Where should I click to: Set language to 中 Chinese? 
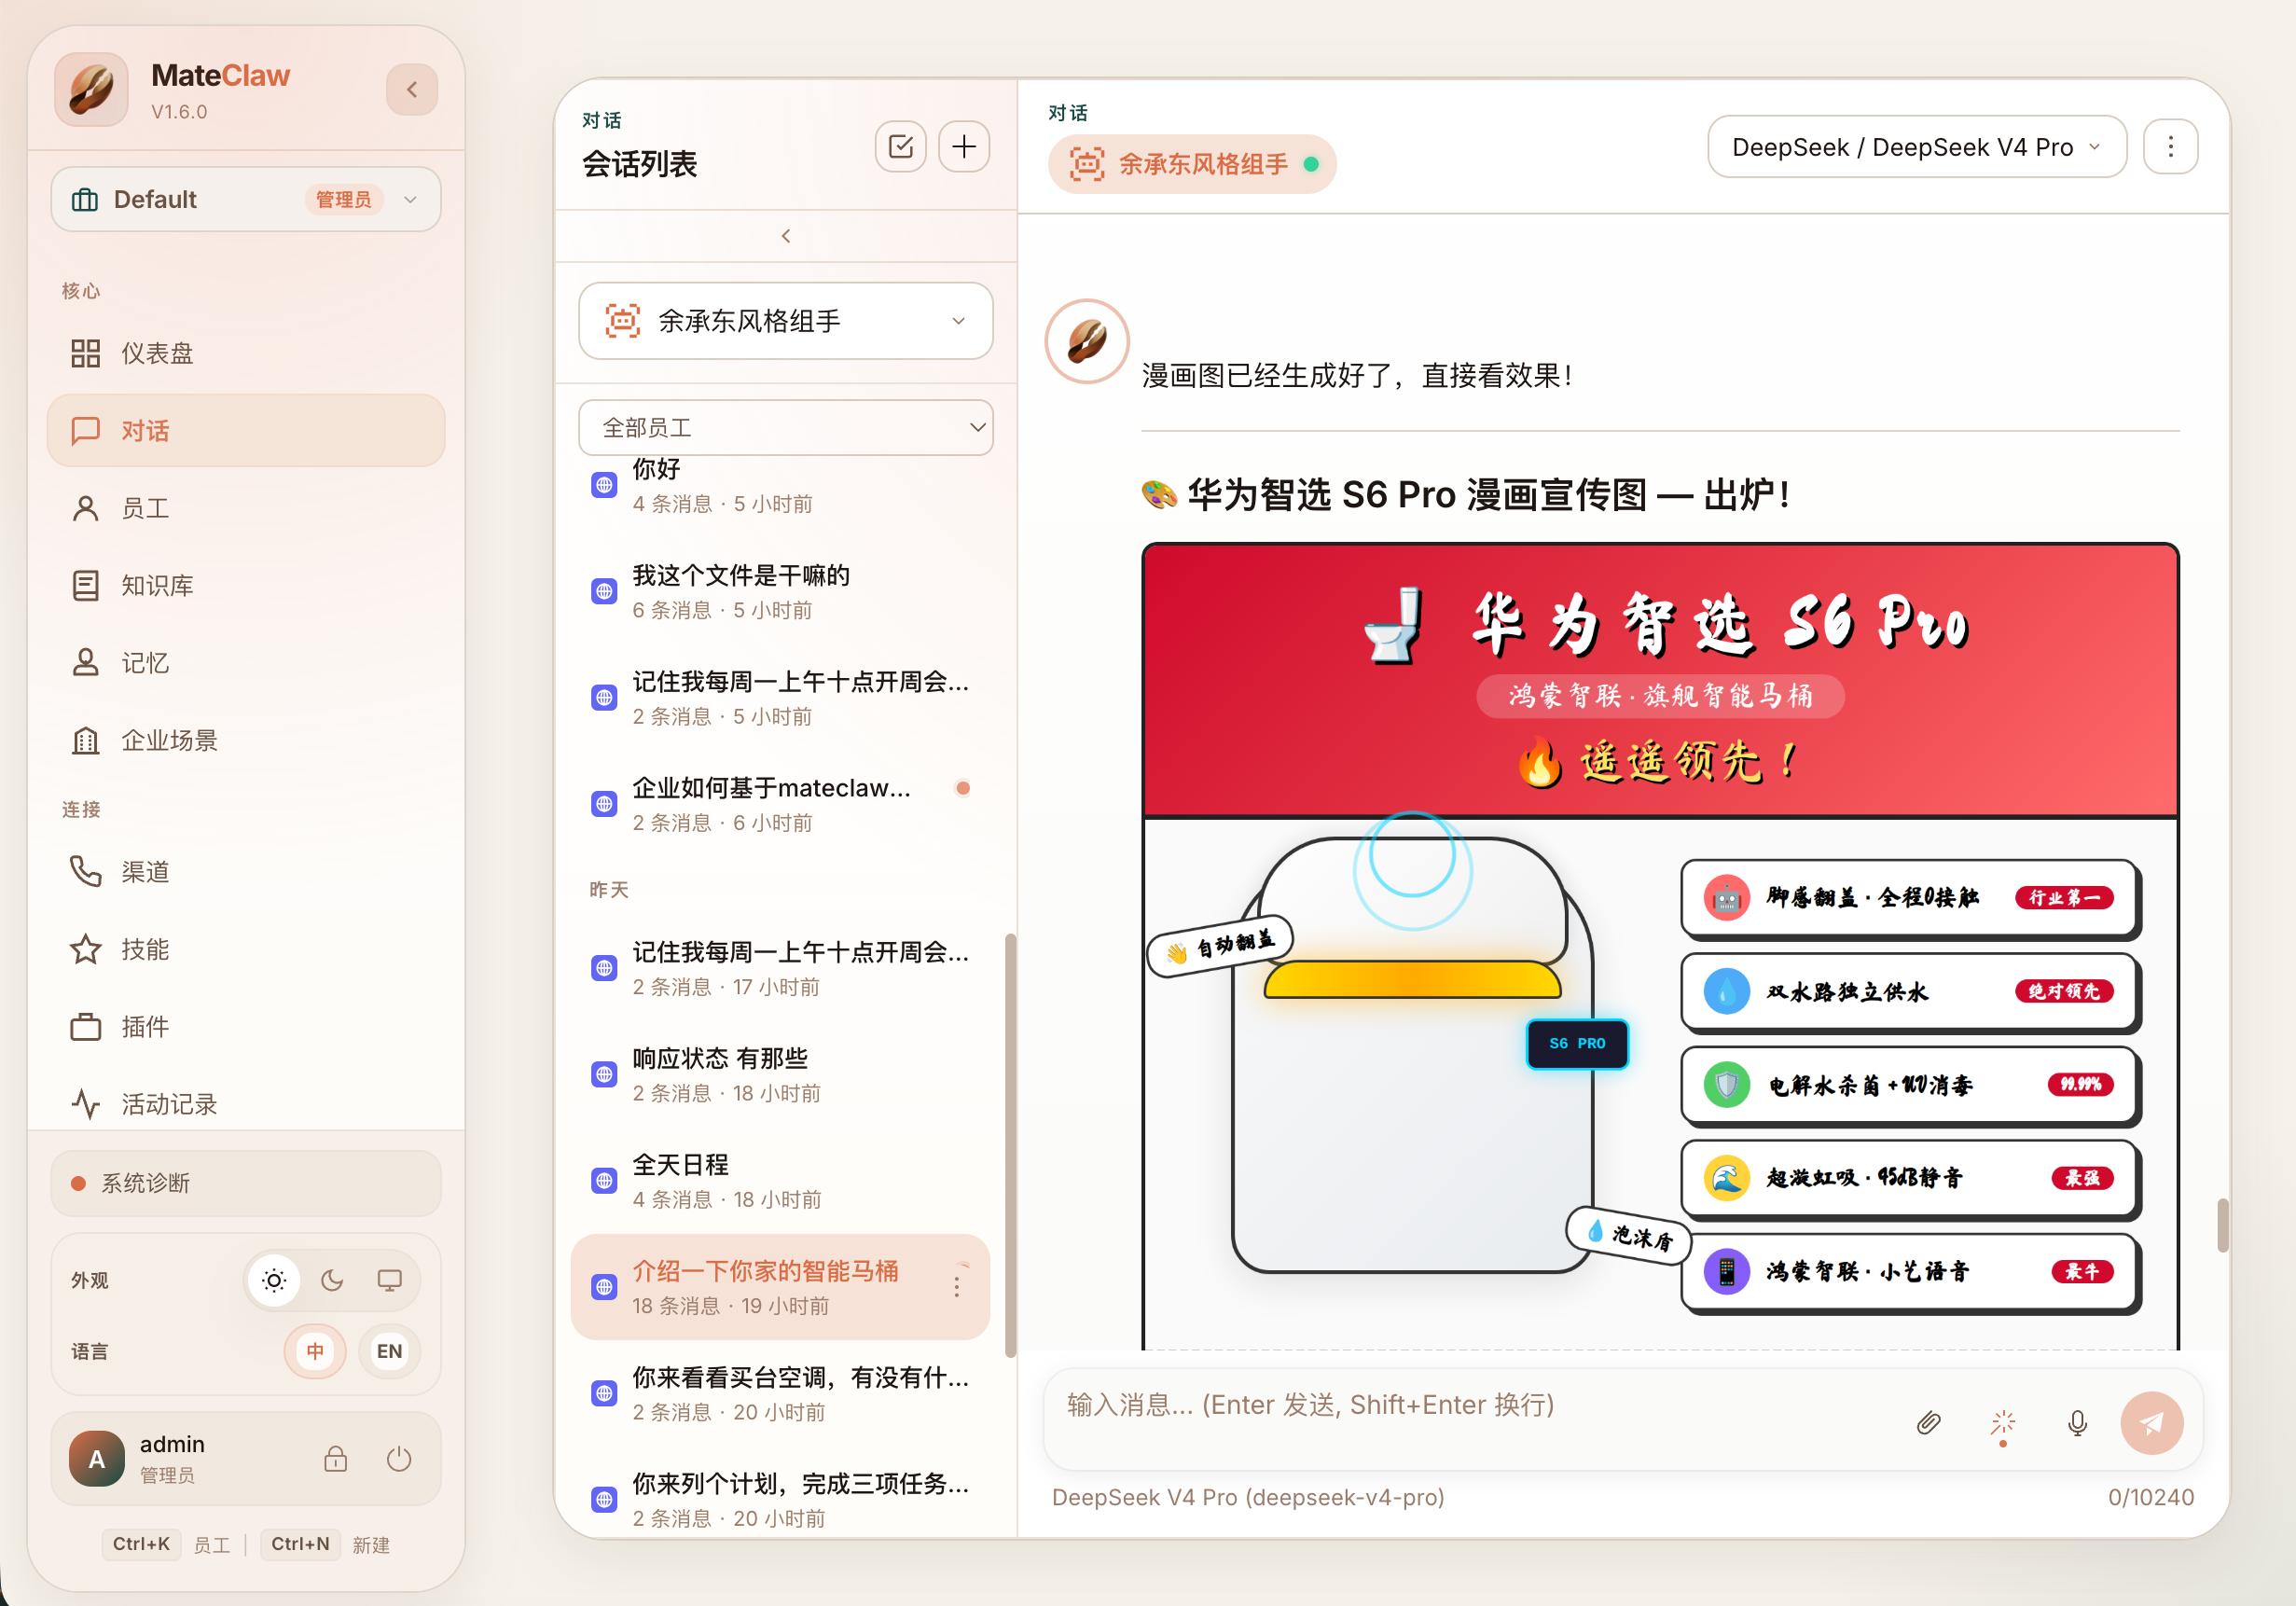pyautogui.click(x=315, y=1352)
